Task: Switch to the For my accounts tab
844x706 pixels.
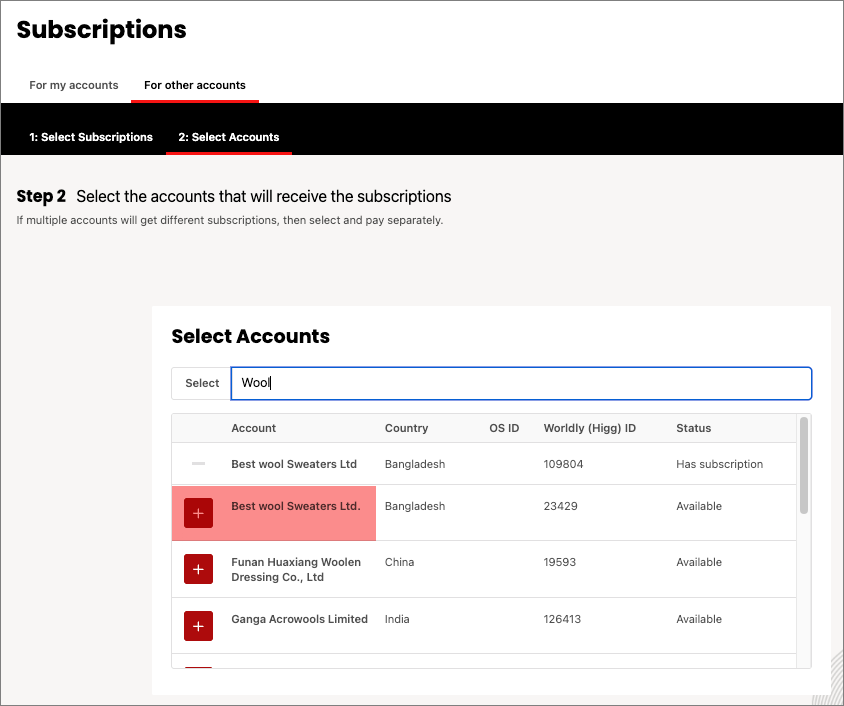Action: point(74,85)
